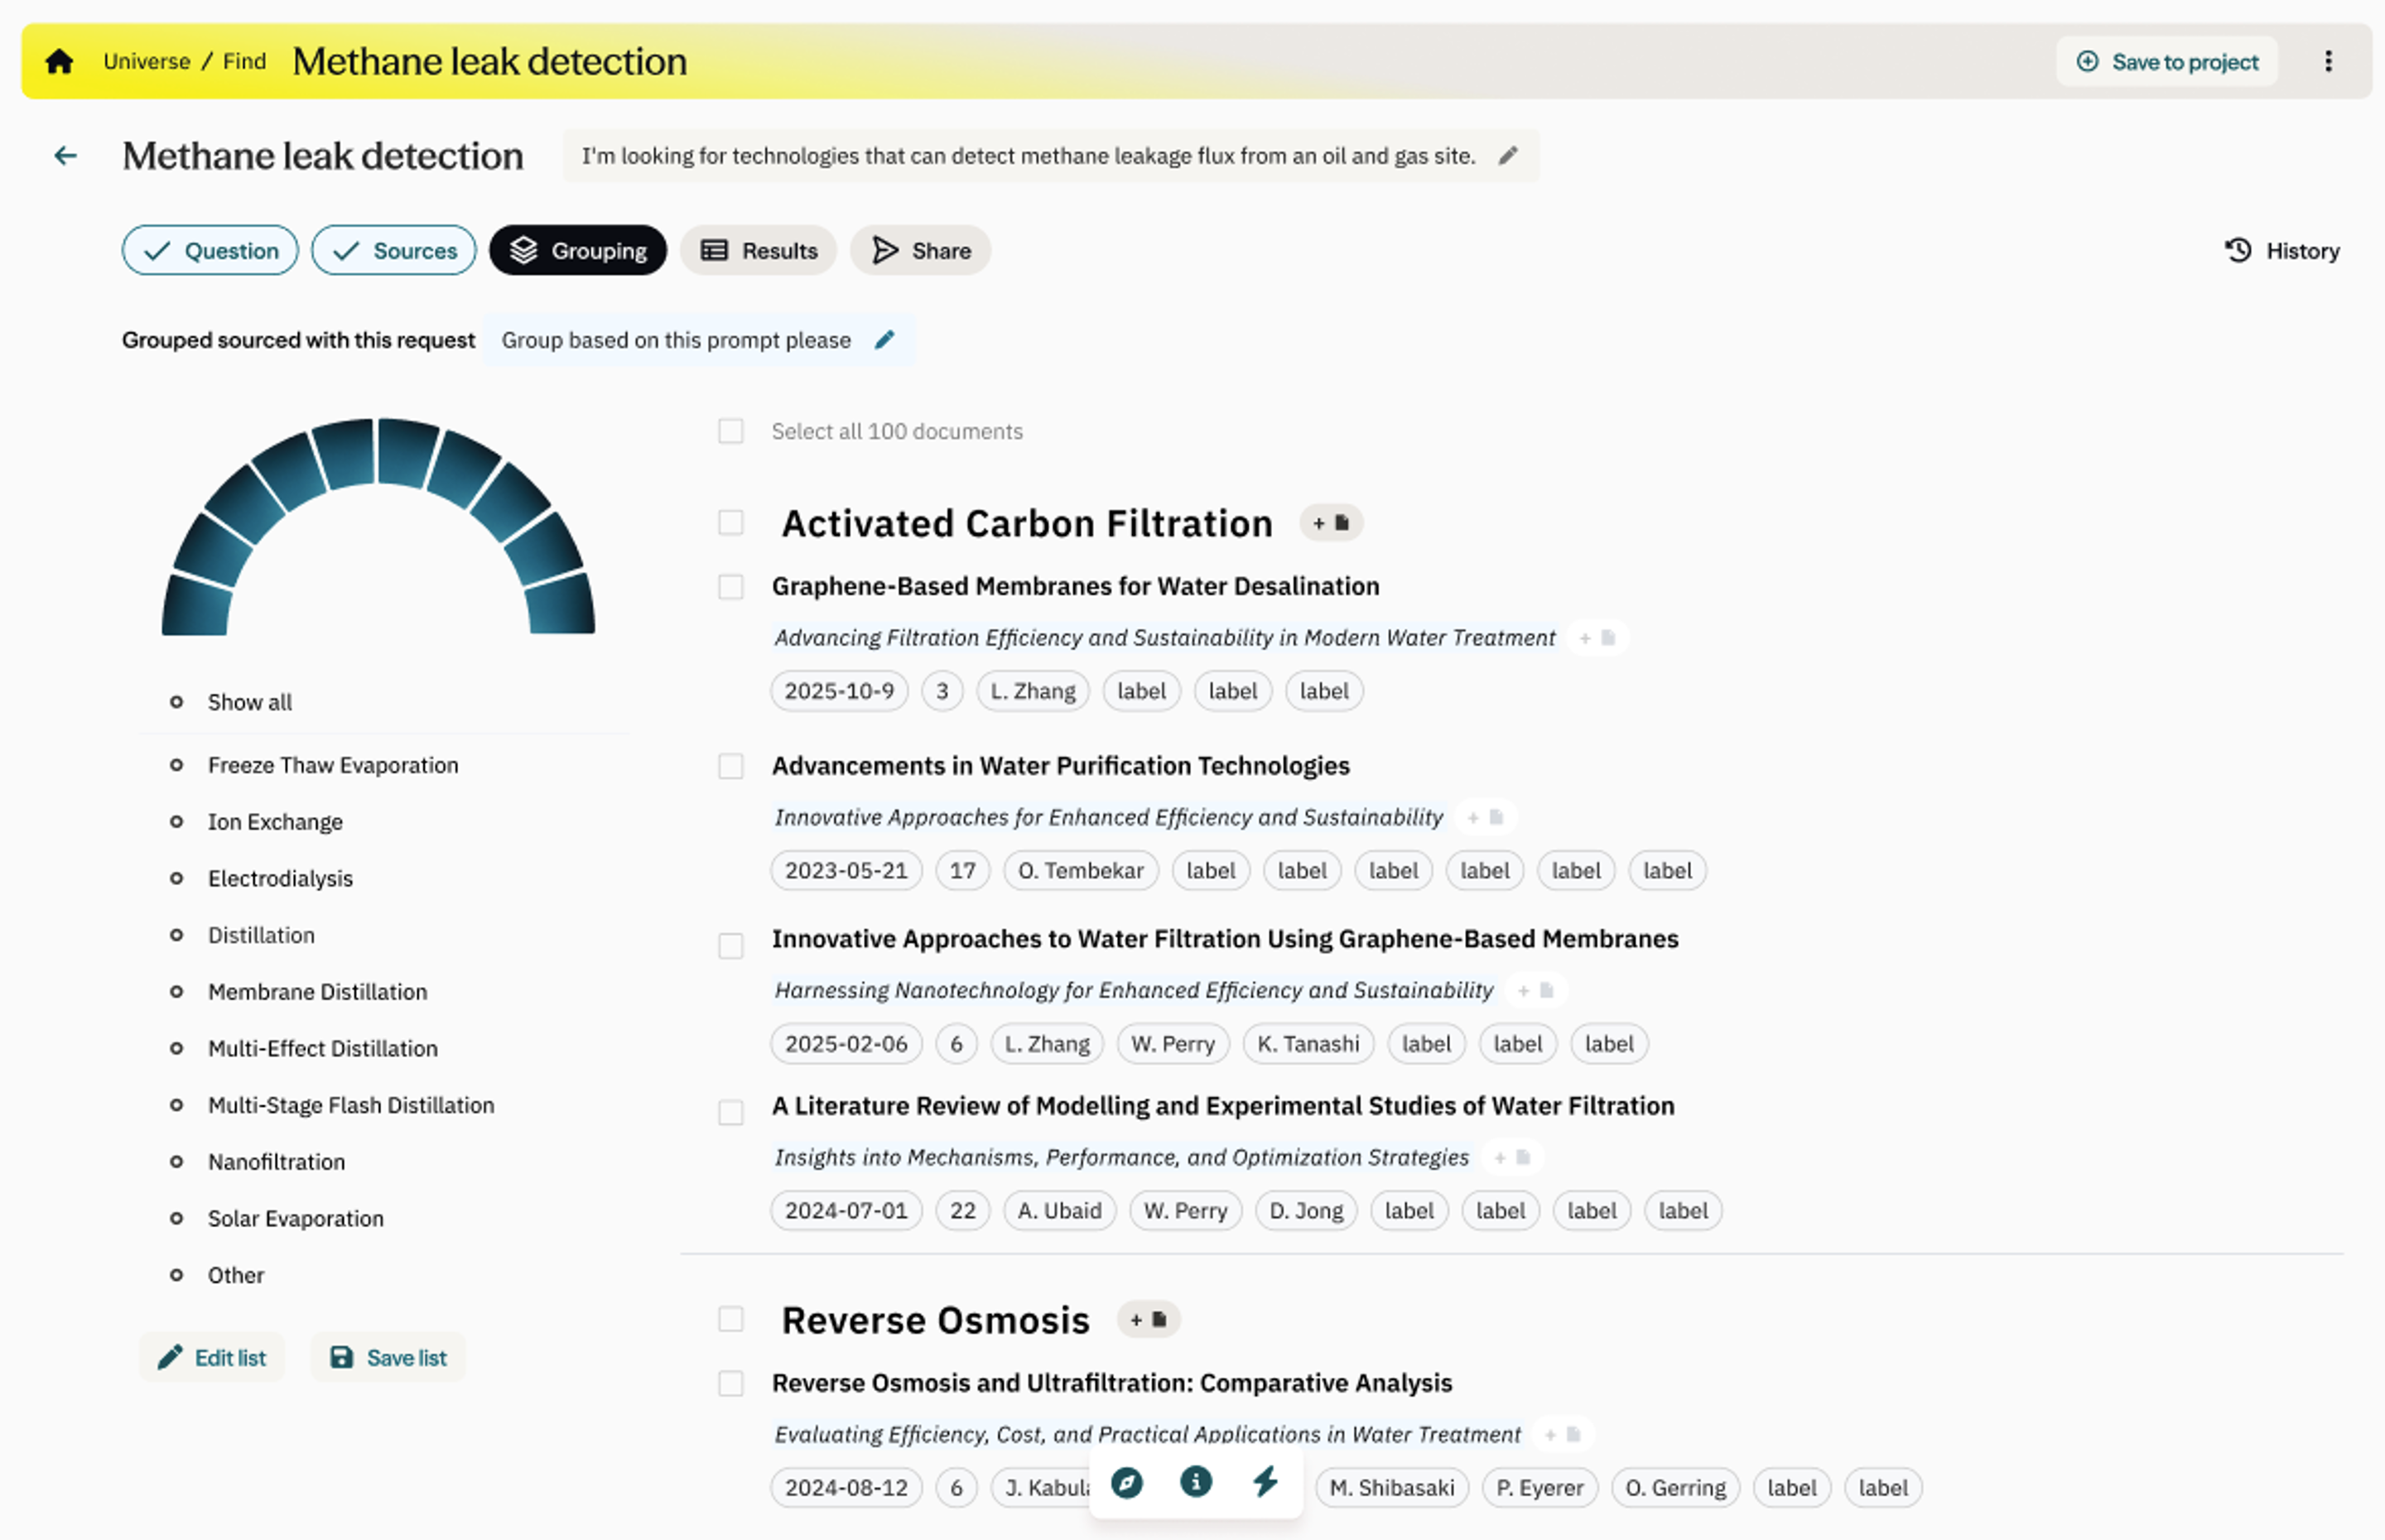The image size is (2385, 1540).
Task: Check Reverse Osmosis and Ultrafiltration document checkbox
Action: 731,1384
